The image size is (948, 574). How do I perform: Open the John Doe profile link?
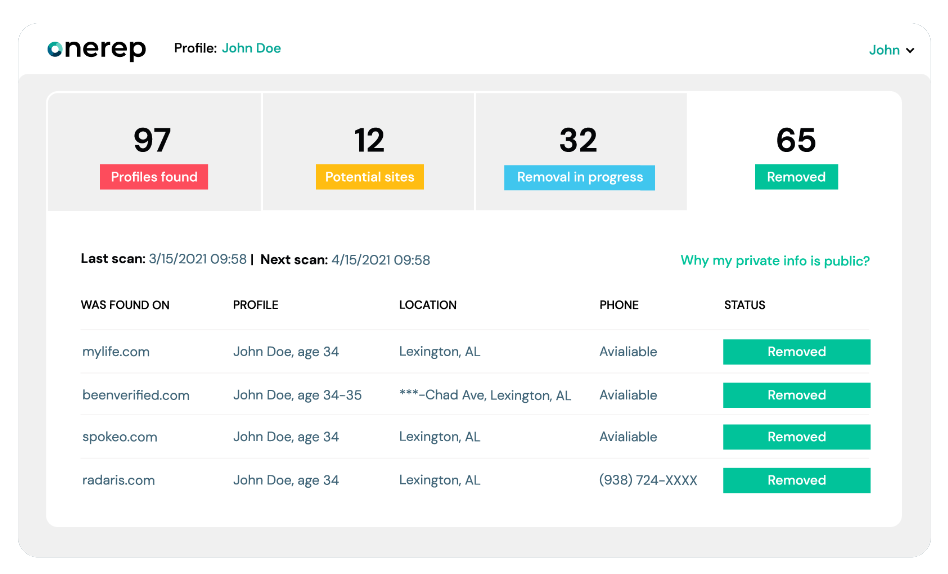[251, 48]
